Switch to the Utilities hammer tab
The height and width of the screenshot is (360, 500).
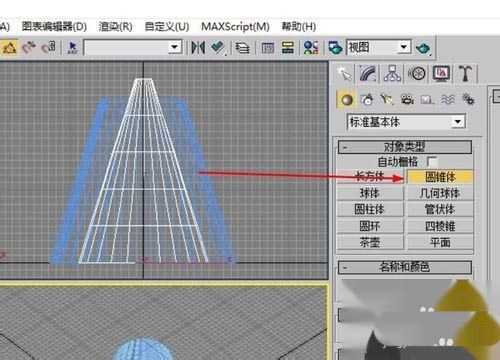coord(466,74)
